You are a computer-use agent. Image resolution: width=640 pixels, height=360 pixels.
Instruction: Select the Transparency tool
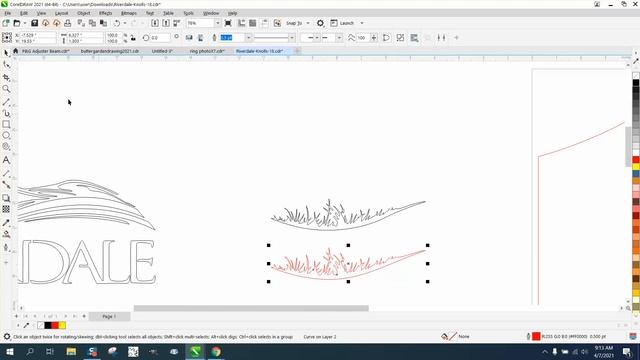pyautogui.click(x=6, y=209)
